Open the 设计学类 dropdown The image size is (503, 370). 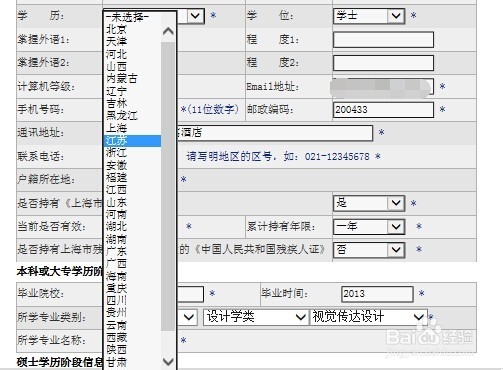(255, 317)
